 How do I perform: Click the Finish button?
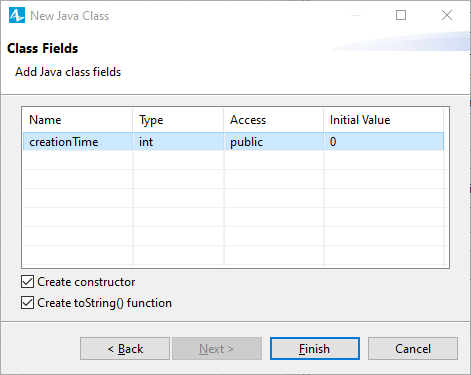click(x=315, y=349)
